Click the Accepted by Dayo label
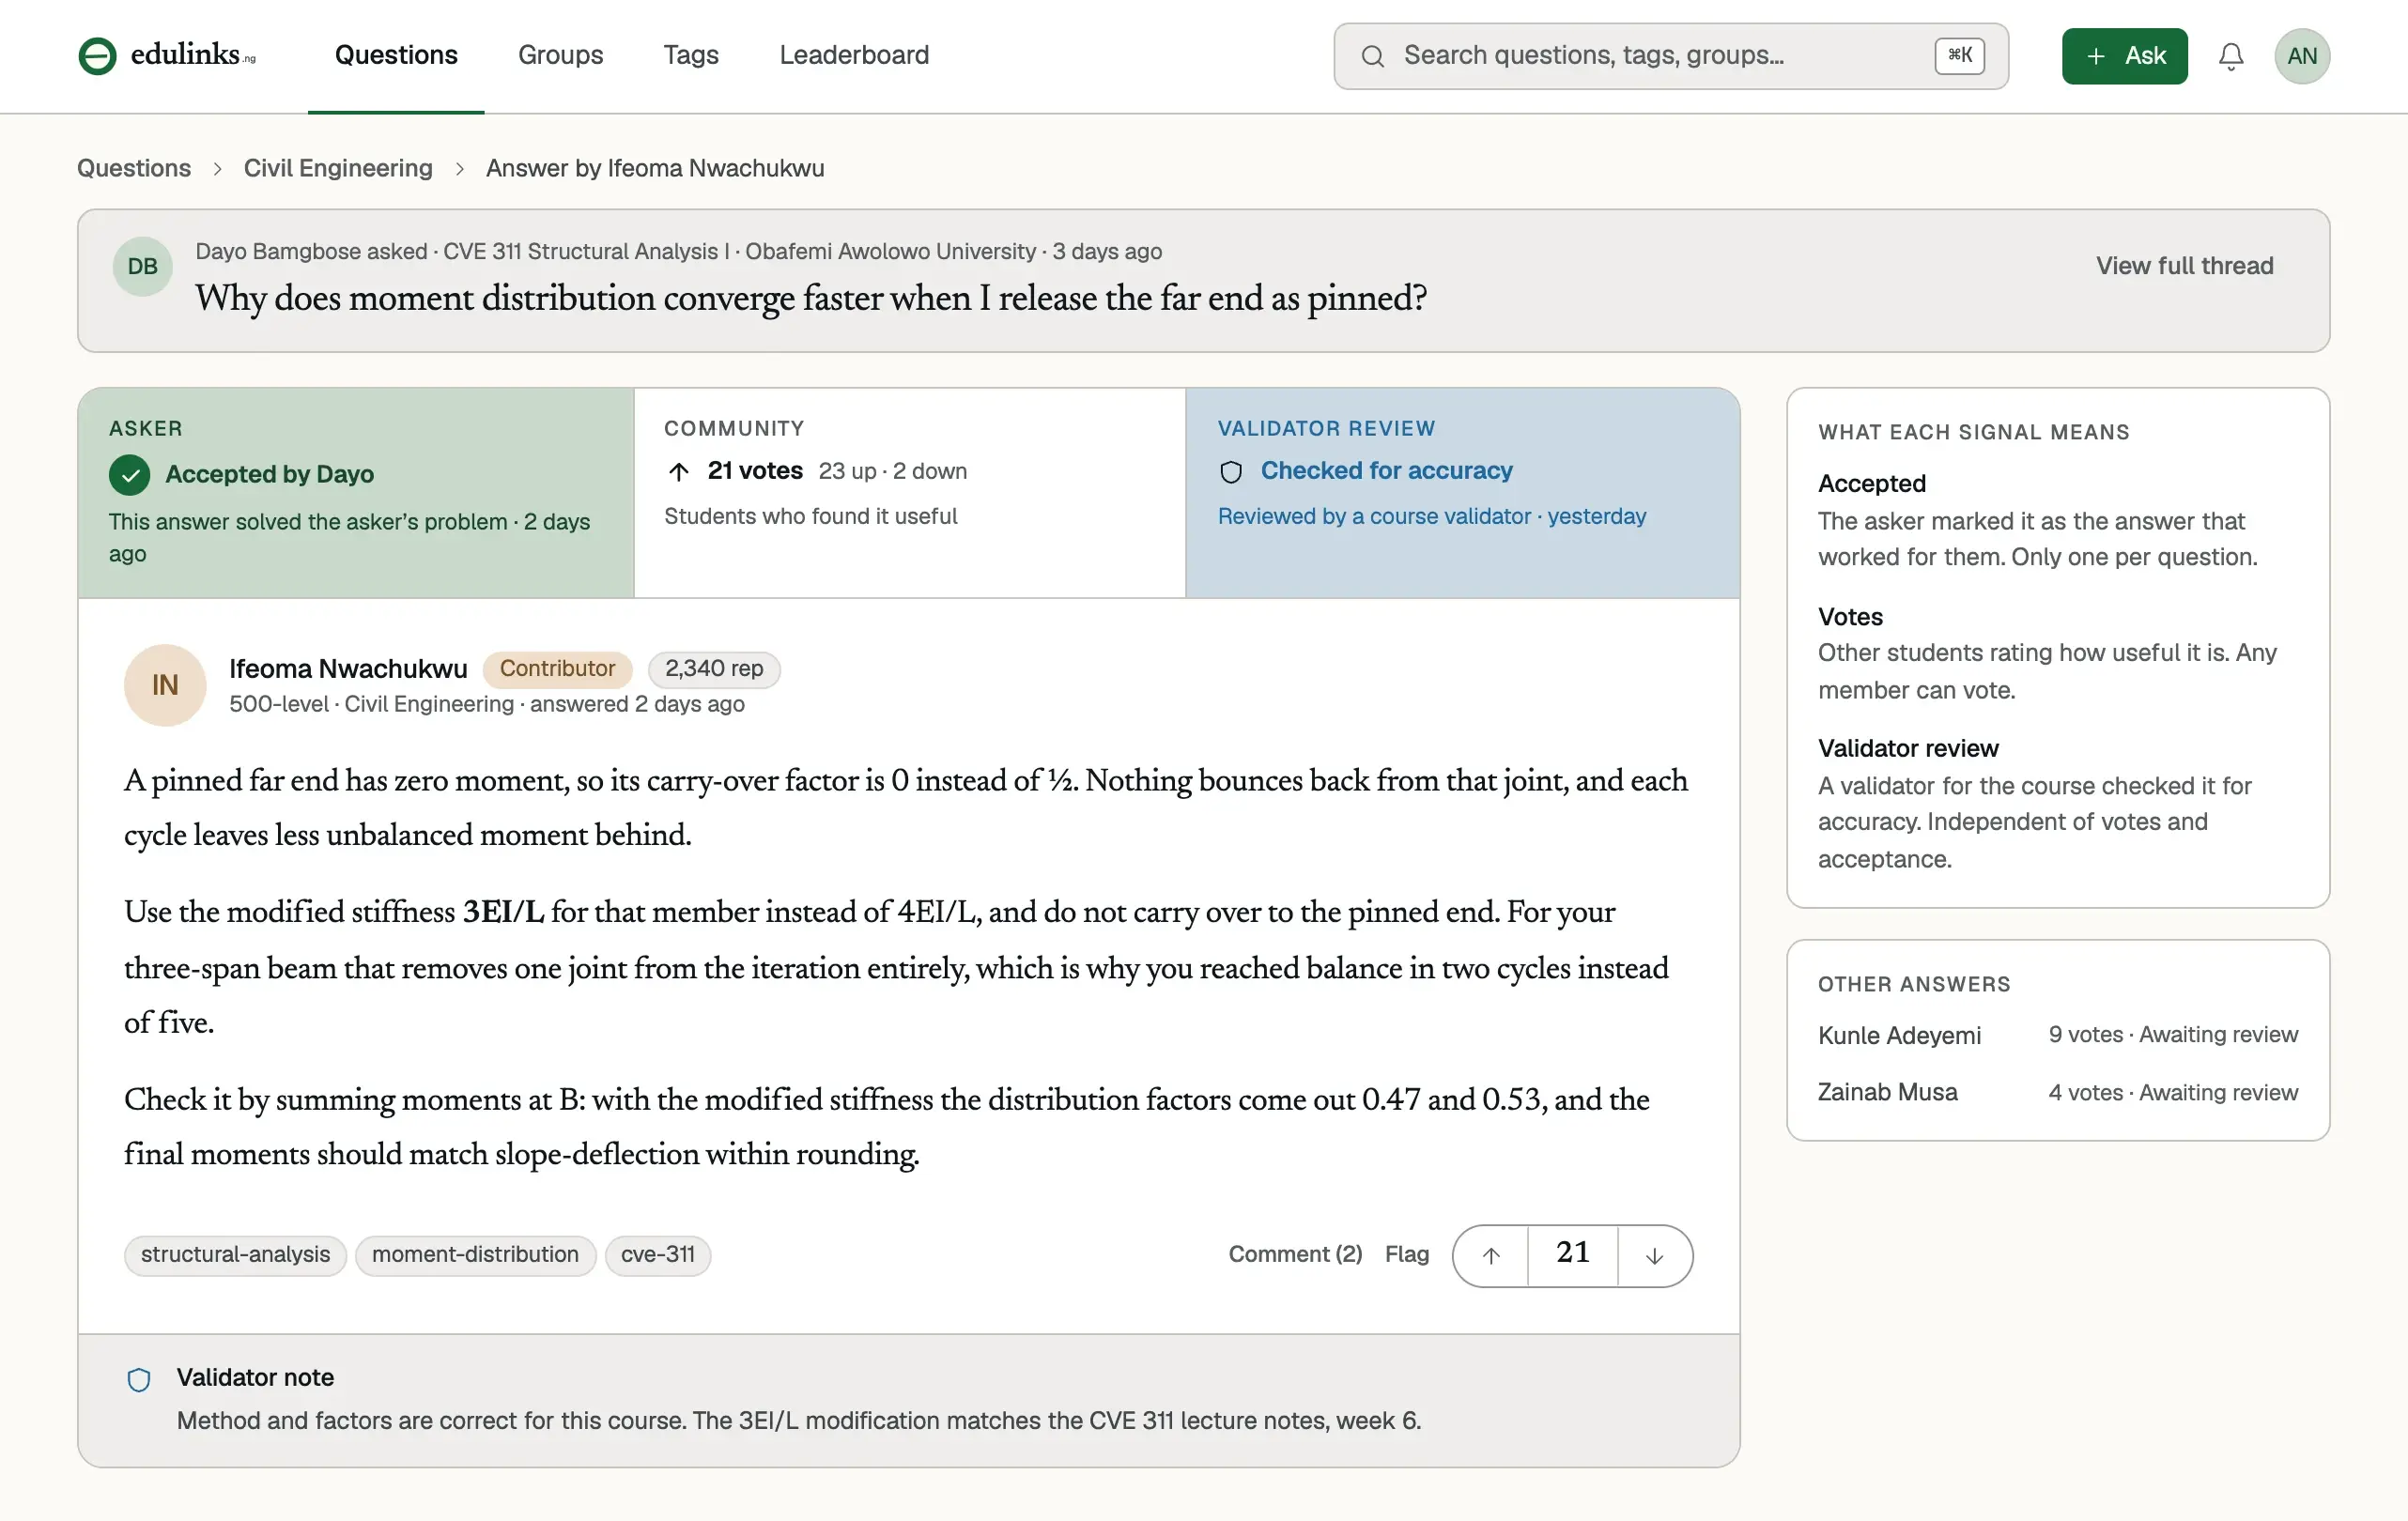 (269, 474)
